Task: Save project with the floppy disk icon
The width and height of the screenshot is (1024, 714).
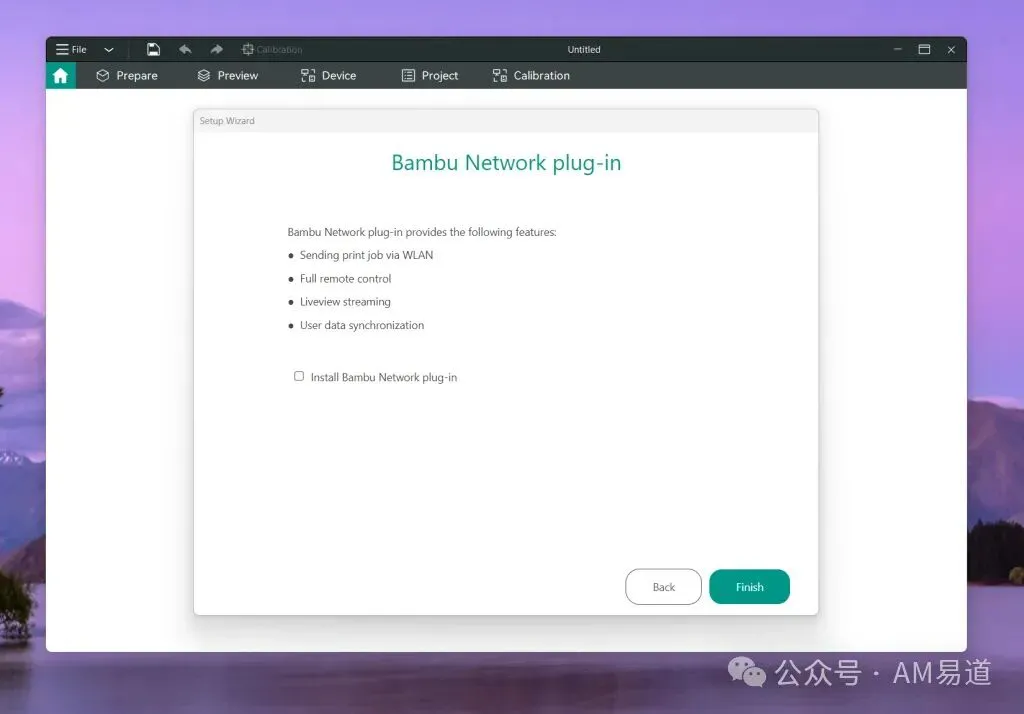Action: [153, 49]
